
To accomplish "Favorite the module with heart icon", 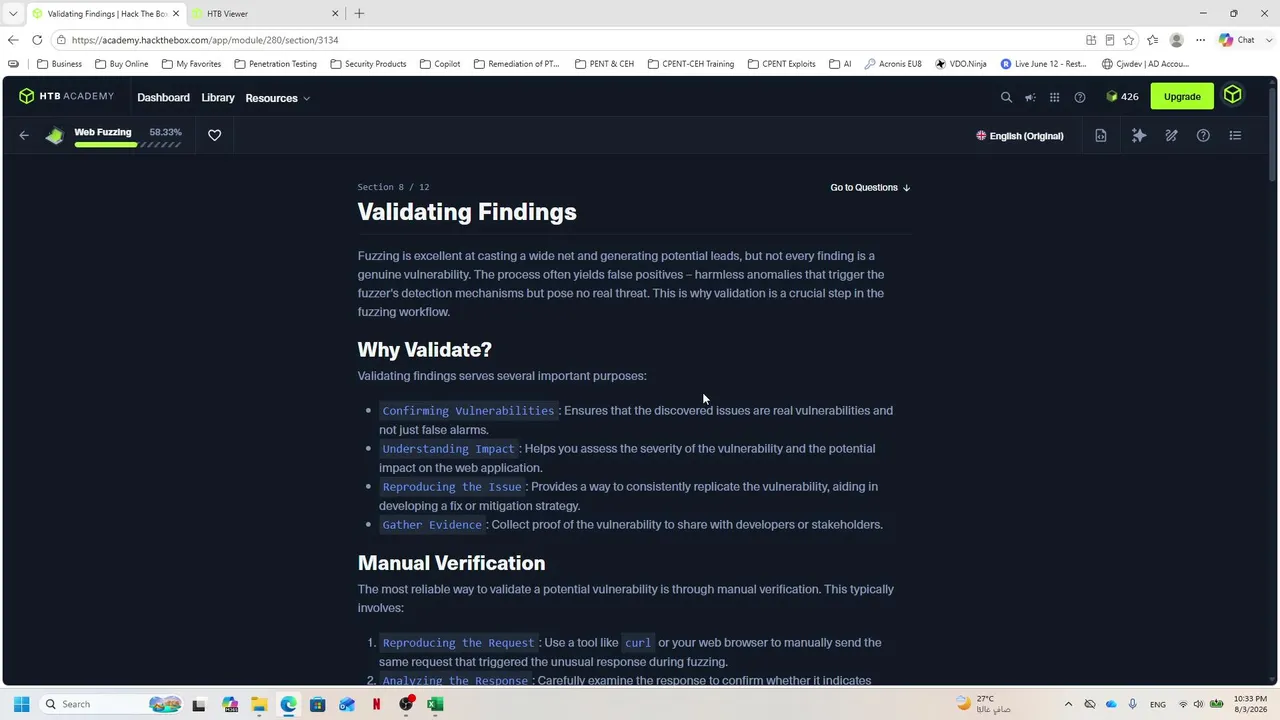I will (214, 135).
